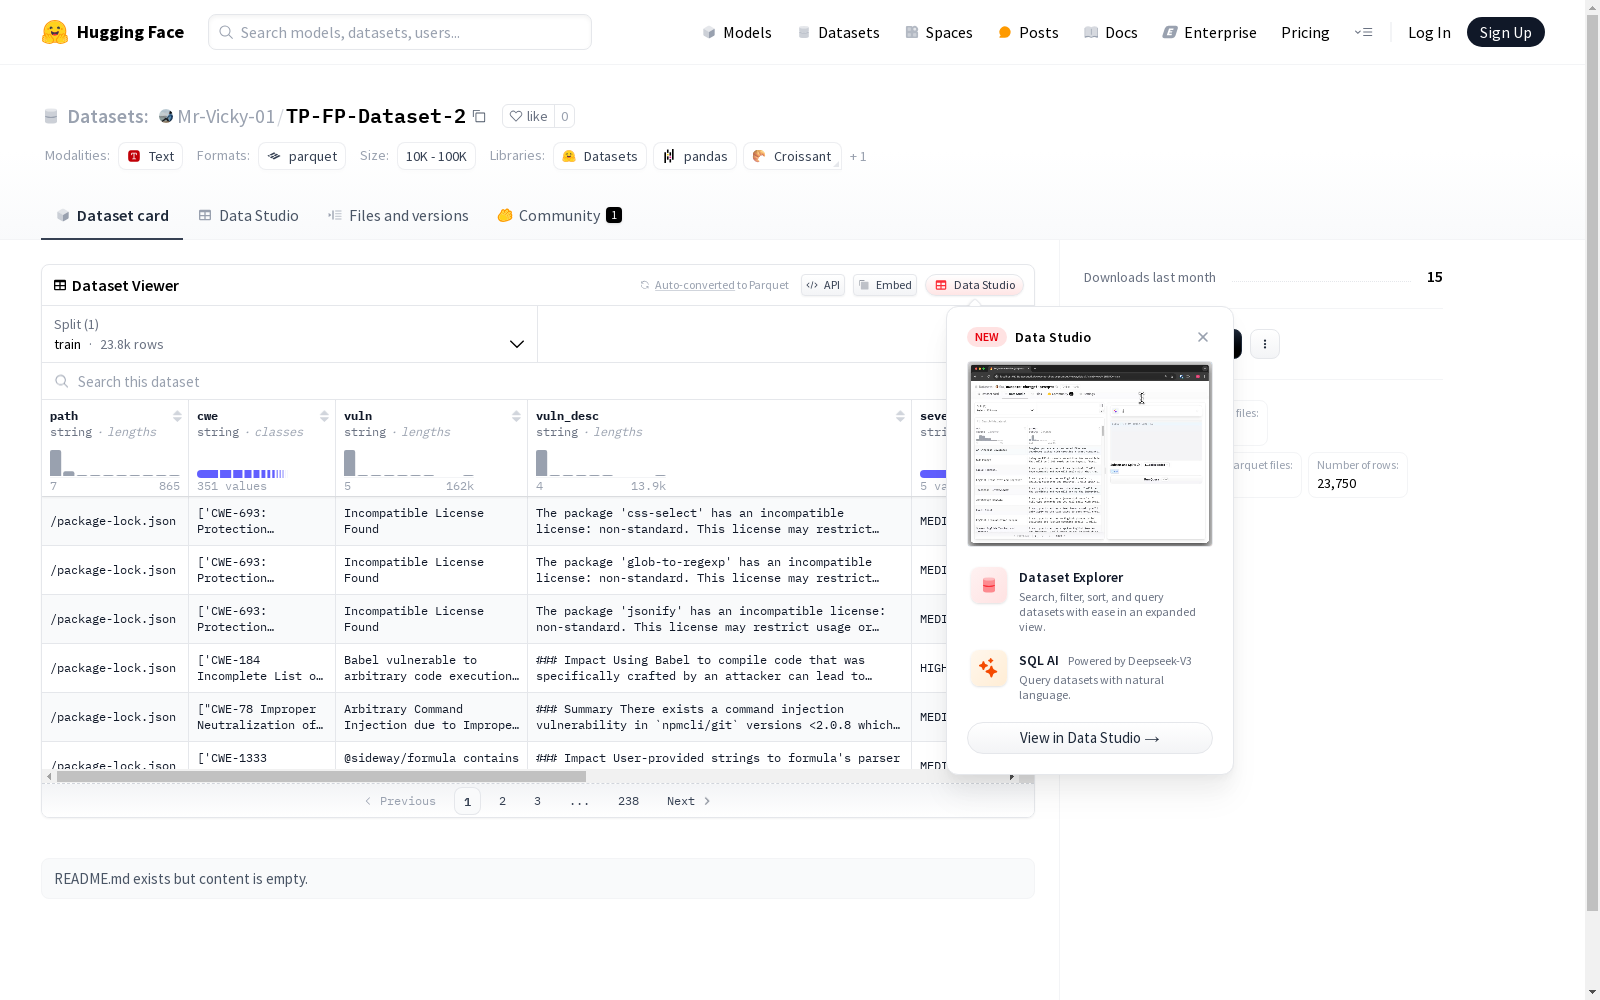Sort the path column
1600x1000 pixels.
pyautogui.click(x=177, y=416)
